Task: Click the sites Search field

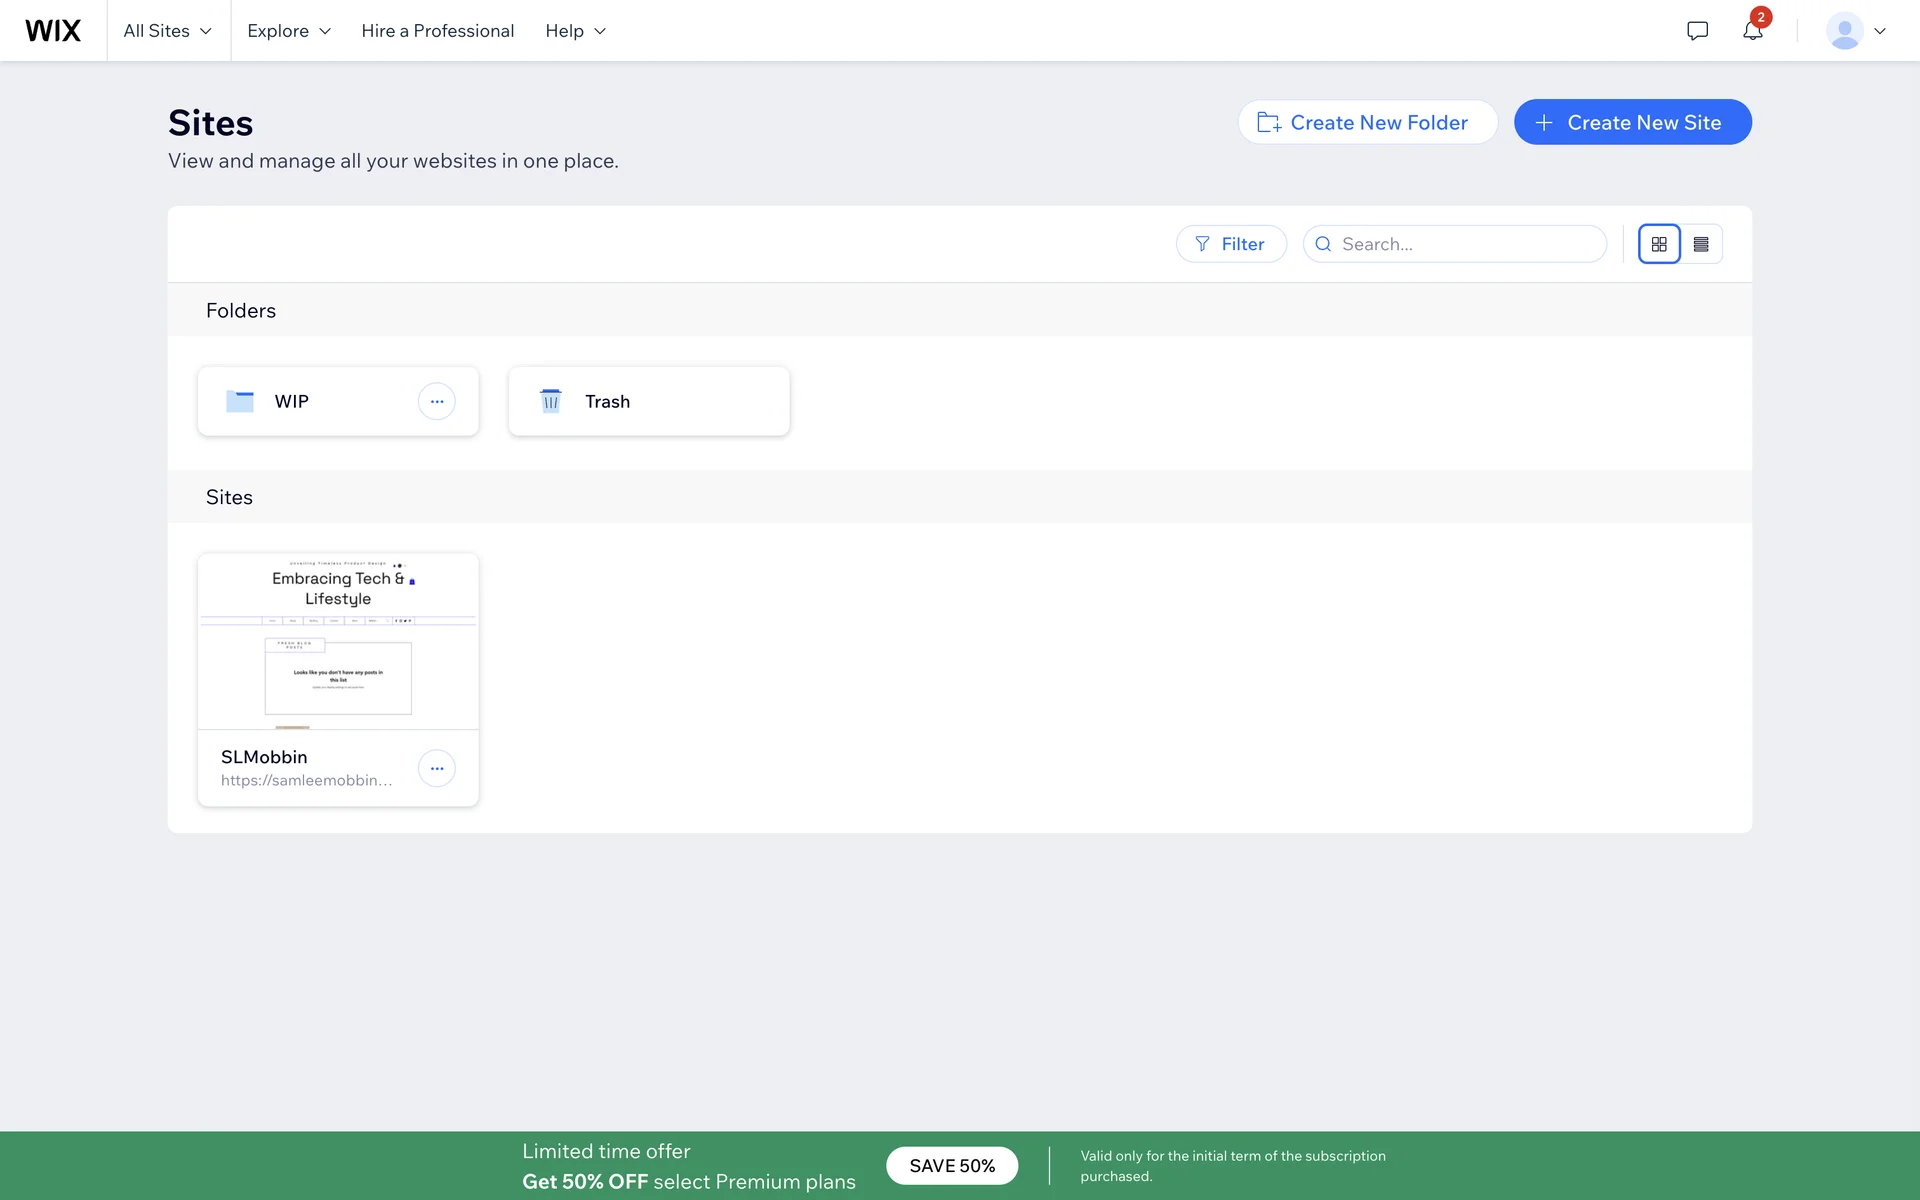Action: click(x=1465, y=244)
